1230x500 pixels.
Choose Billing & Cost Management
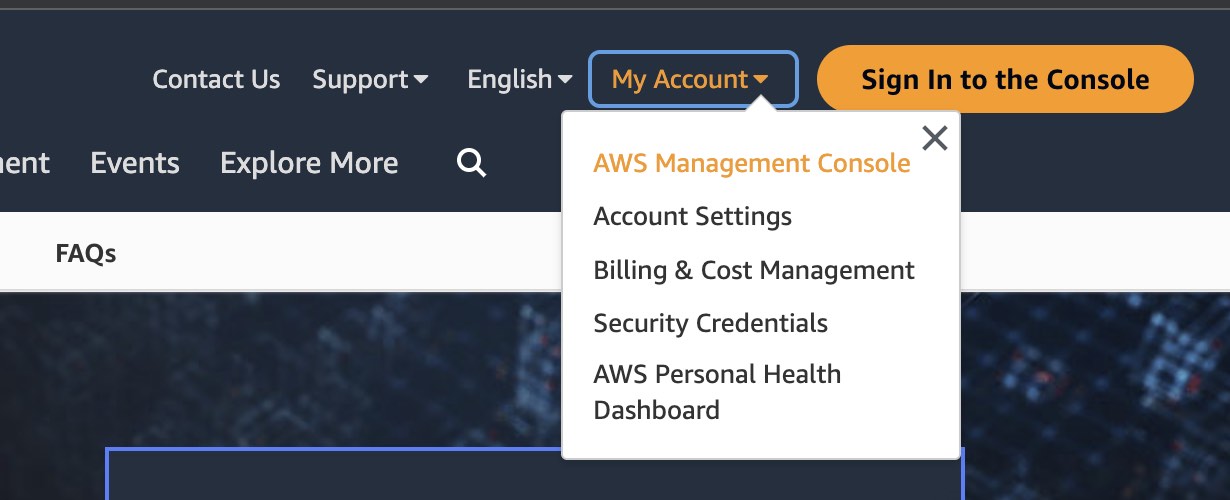(x=753, y=270)
